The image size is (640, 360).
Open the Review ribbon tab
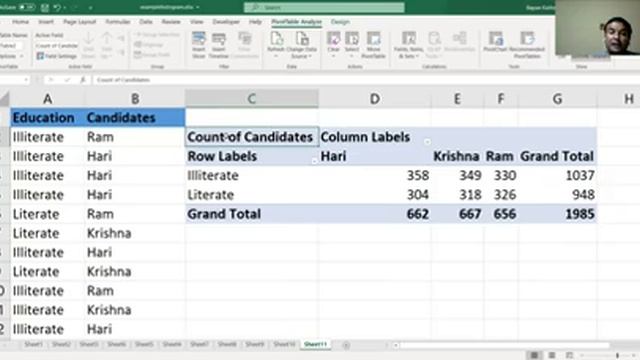point(171,22)
